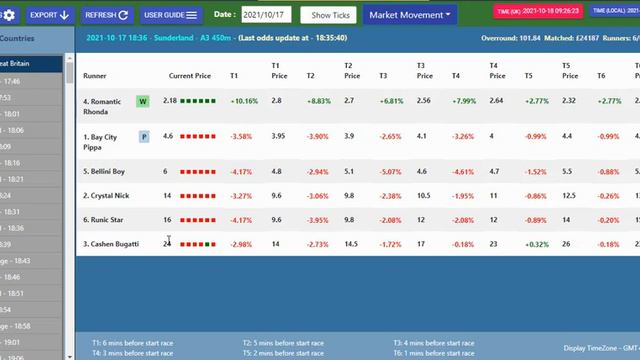This screenshot has height=360, width=640.
Task: Select the 18:21 race in sidebar
Action: pos(31,179)
